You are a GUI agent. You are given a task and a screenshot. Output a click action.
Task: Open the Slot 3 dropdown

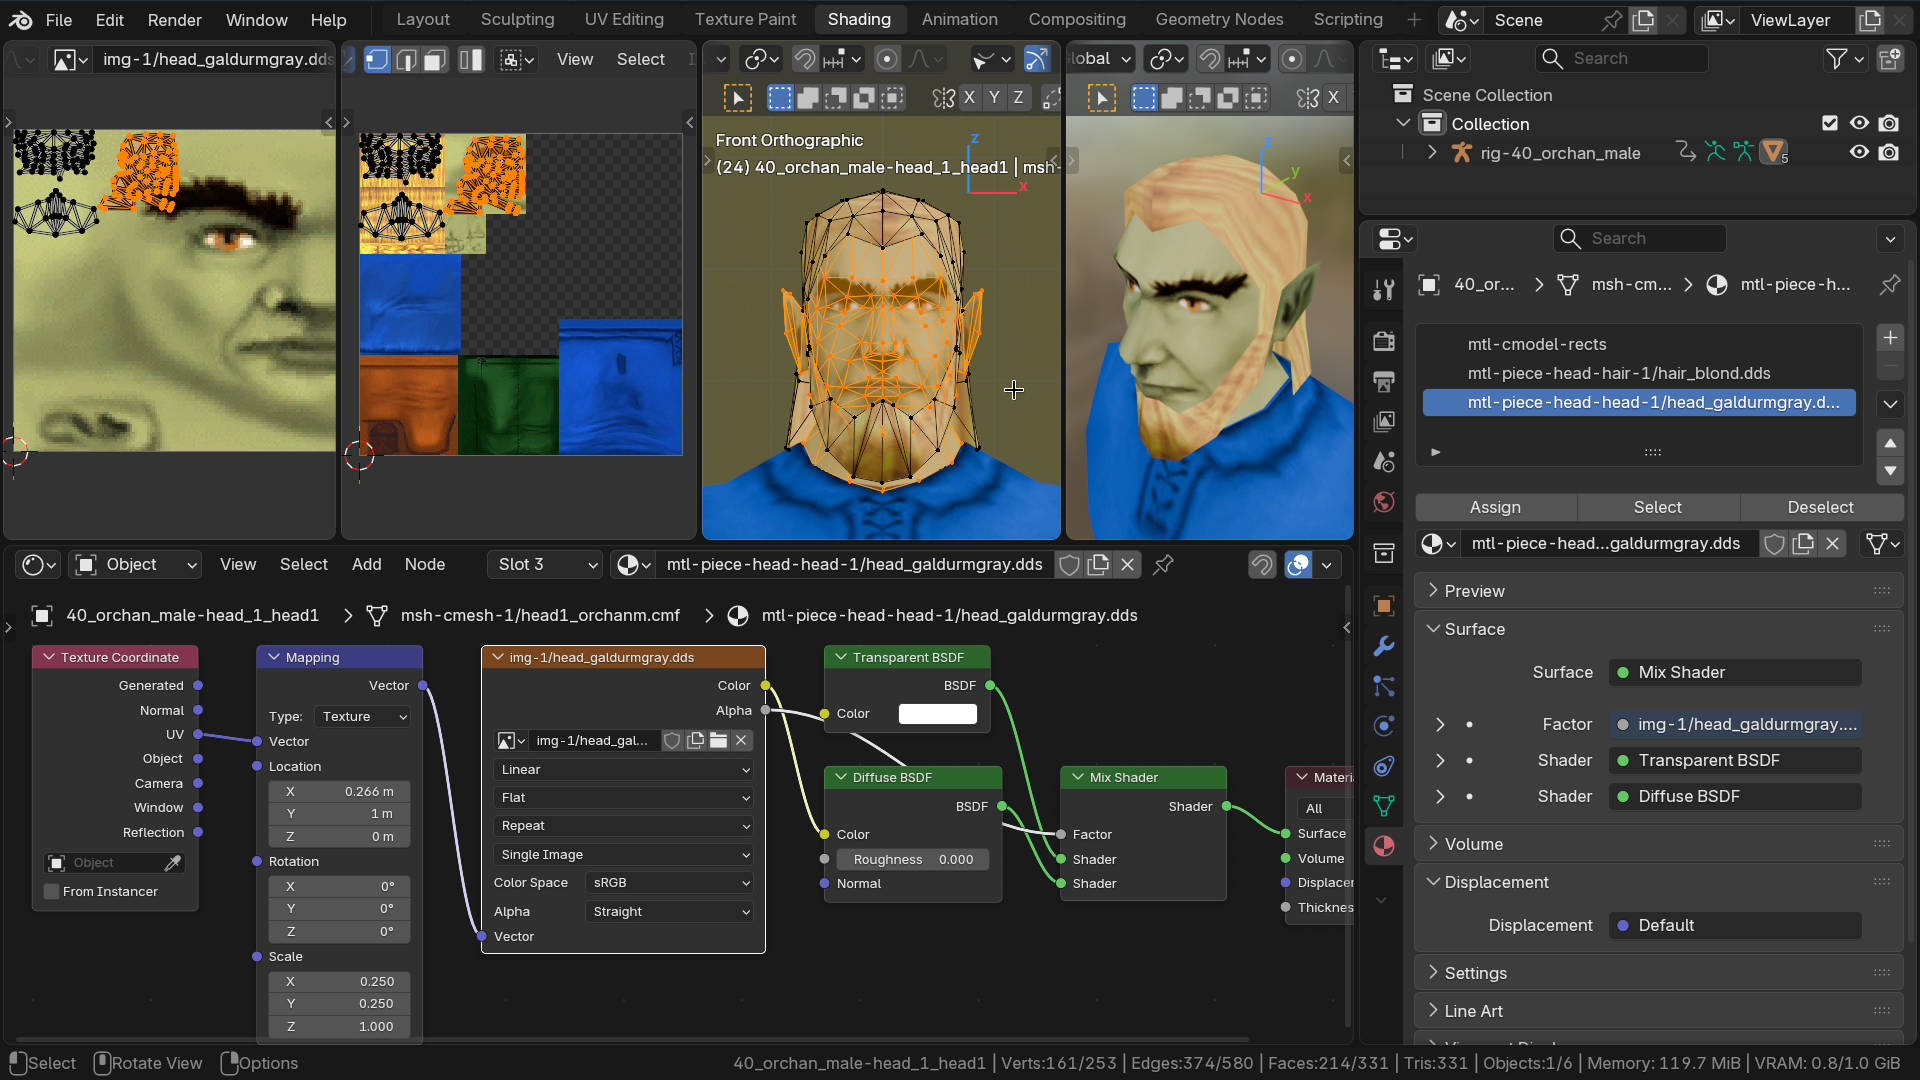(x=546, y=565)
